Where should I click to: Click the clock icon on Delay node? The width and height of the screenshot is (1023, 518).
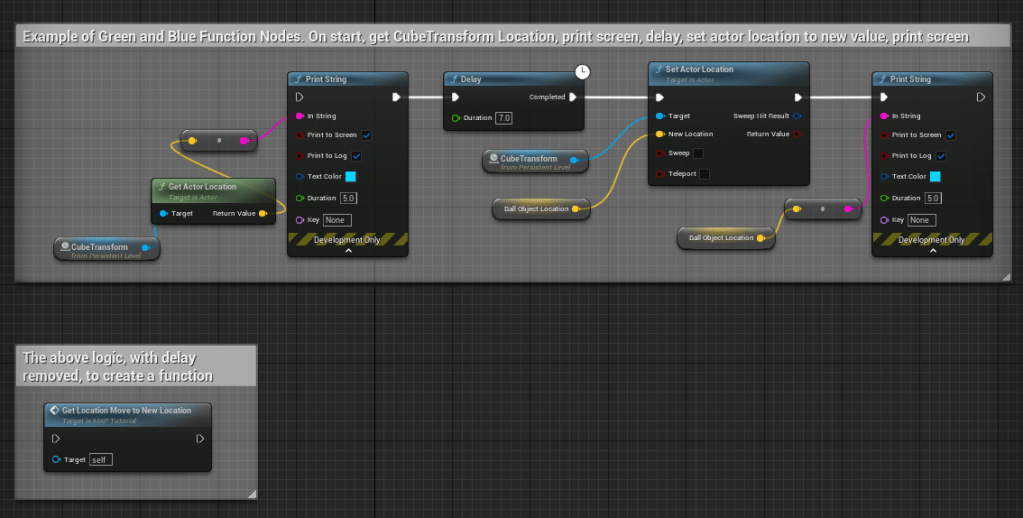[582, 72]
